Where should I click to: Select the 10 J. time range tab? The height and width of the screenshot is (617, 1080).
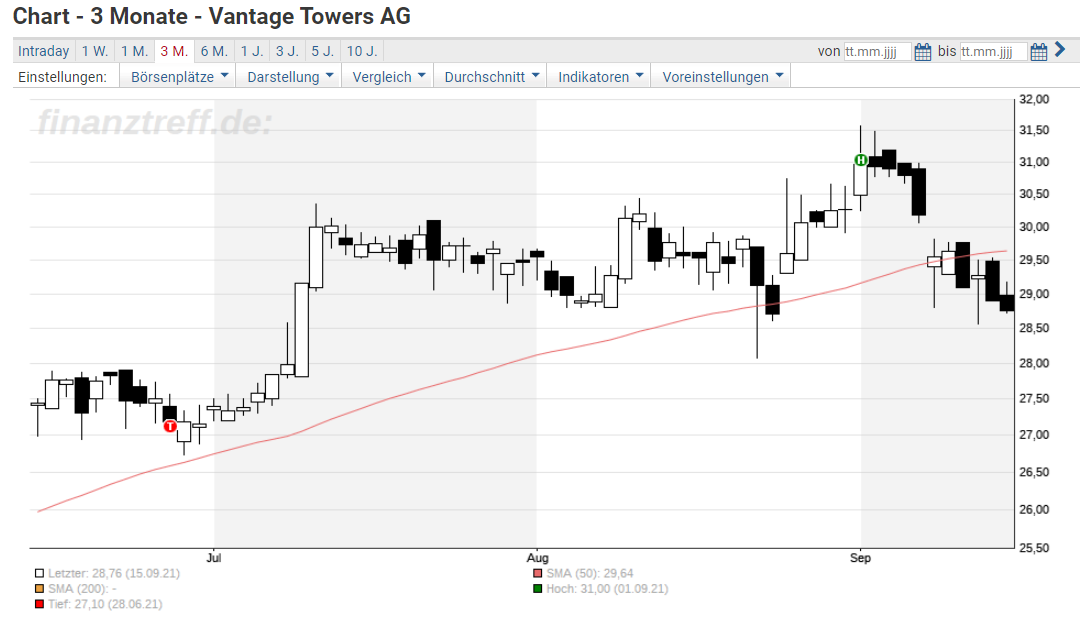click(x=362, y=51)
